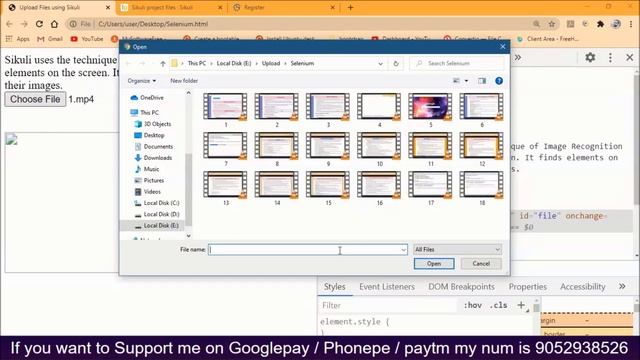Open DevTools settings gear icon
This screenshot has height=360, width=640.
pyautogui.click(x=590, y=58)
